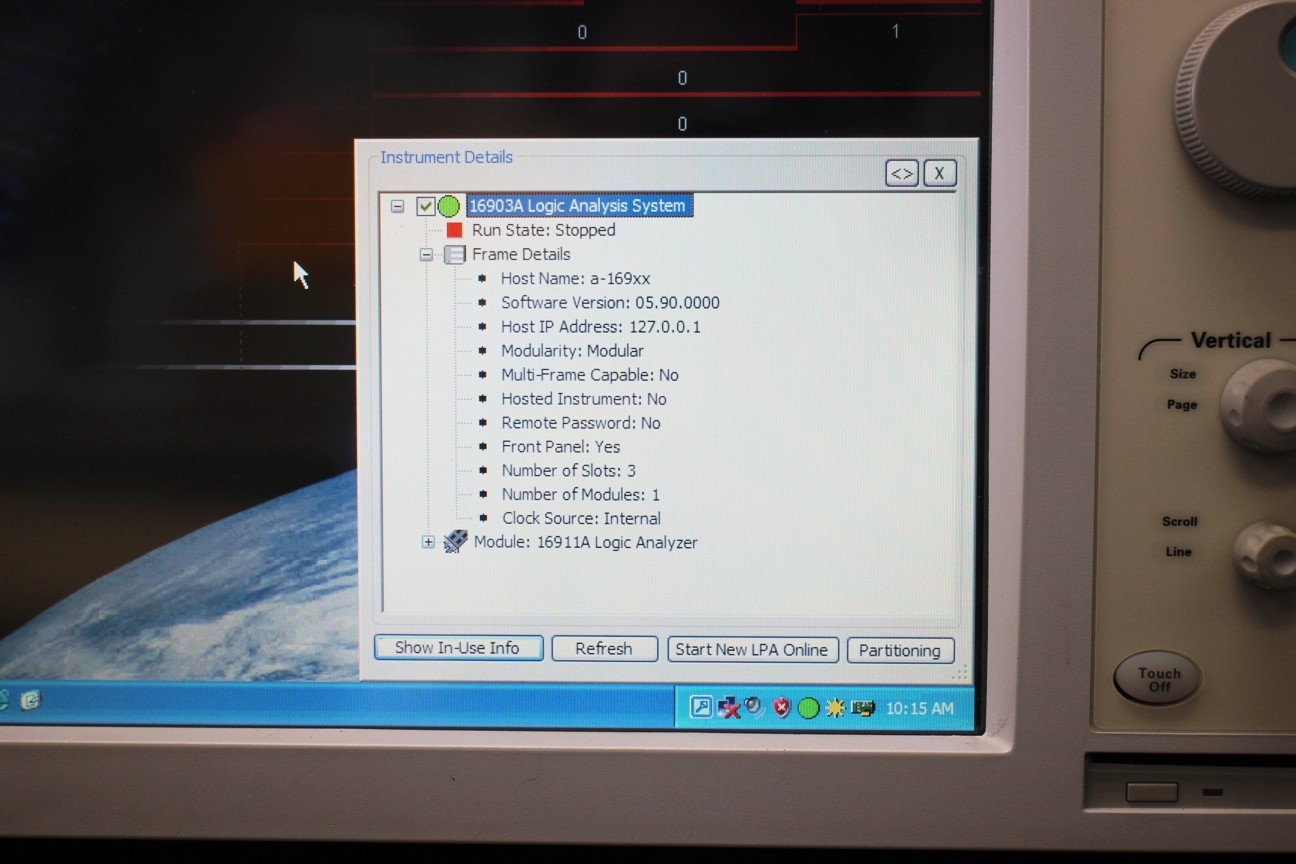Select Number of Modules: 1 row
Viewport: 1296px width, 864px height.
point(580,494)
